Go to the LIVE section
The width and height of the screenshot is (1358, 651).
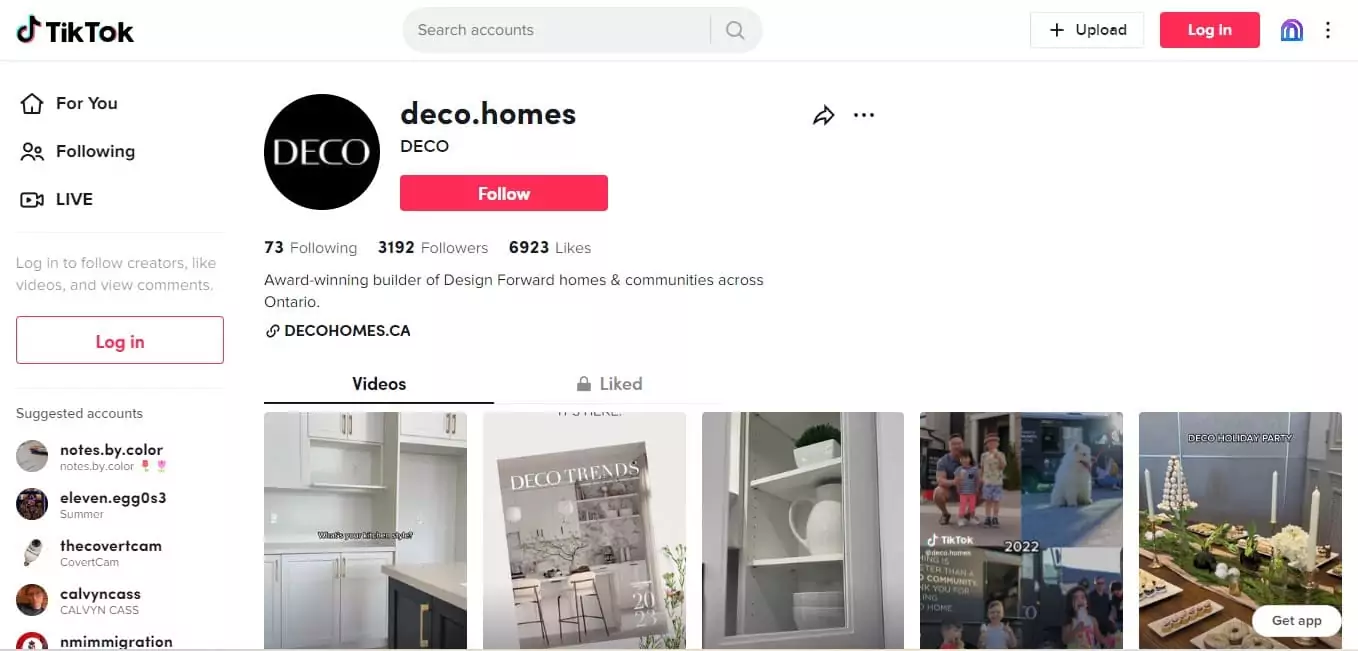point(57,199)
